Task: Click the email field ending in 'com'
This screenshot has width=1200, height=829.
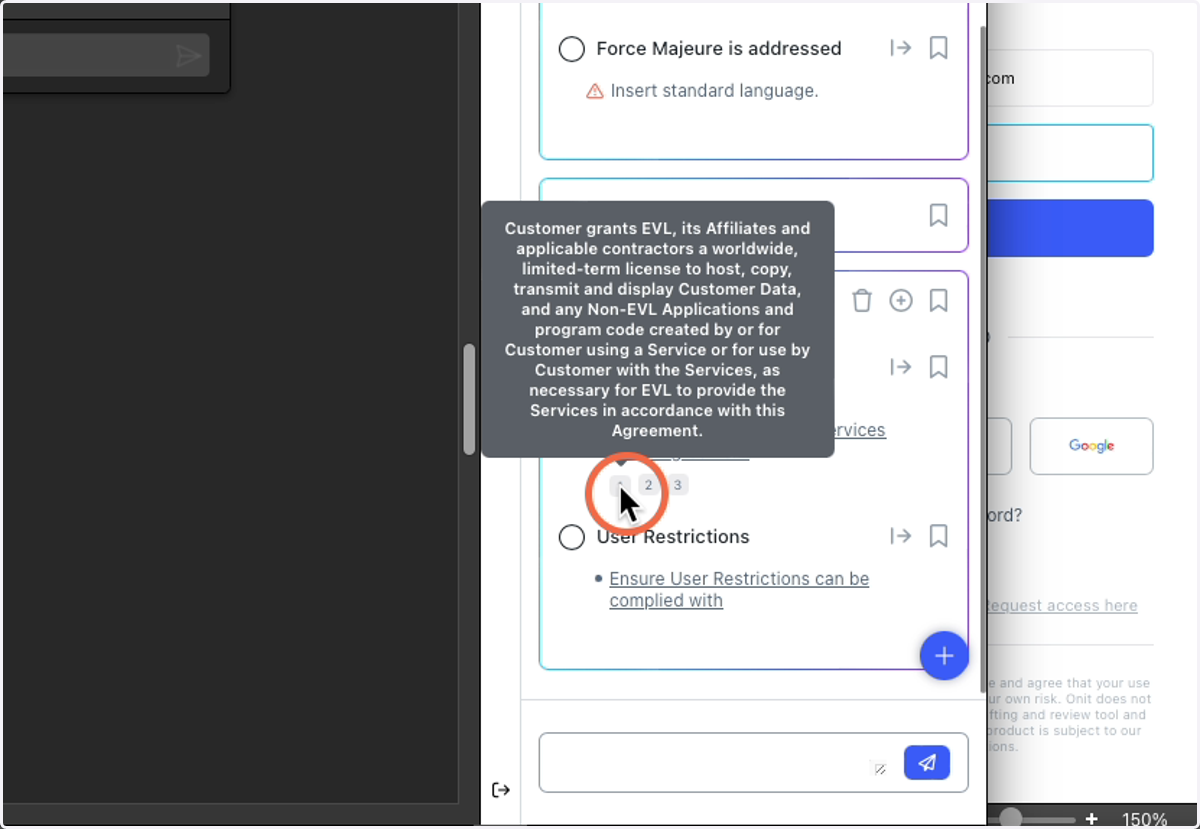Action: click(x=1070, y=78)
